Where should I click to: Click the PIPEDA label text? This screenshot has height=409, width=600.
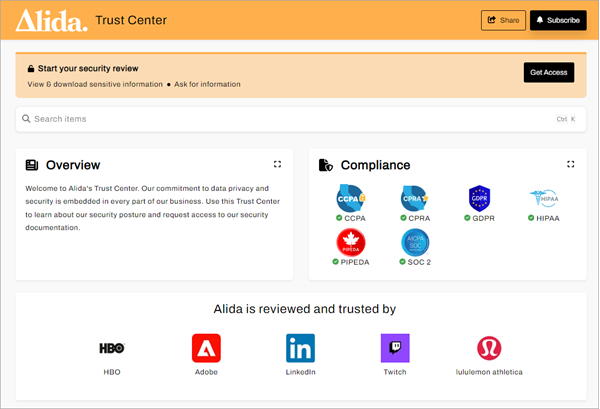pos(355,262)
